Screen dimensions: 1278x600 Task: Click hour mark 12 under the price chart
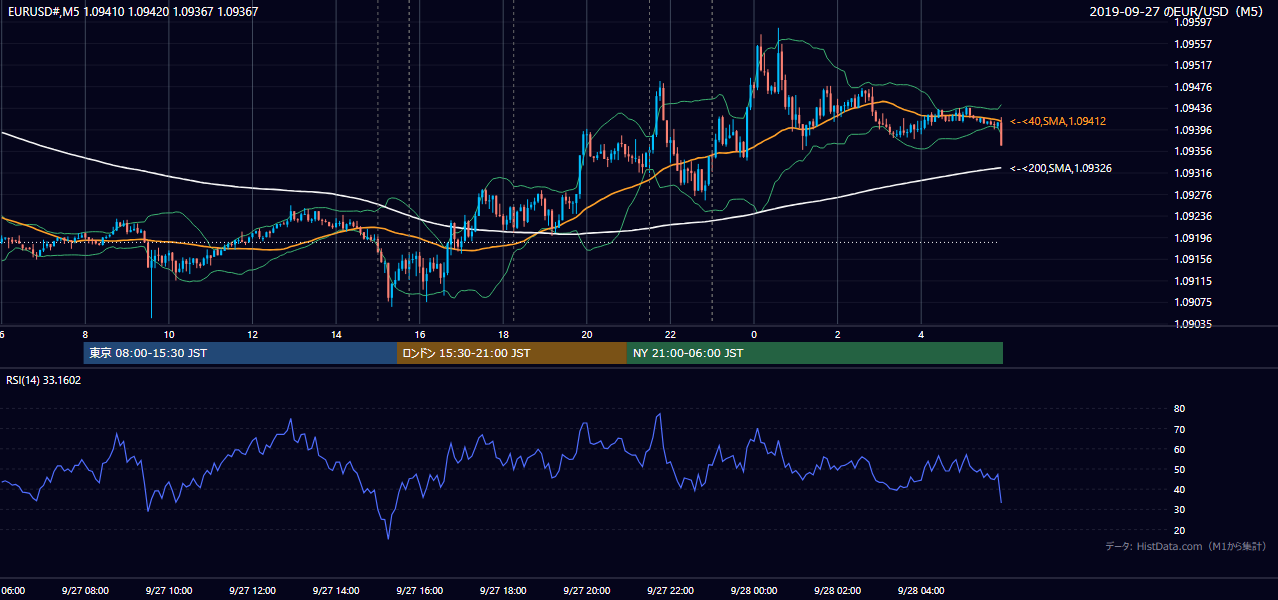(x=252, y=334)
